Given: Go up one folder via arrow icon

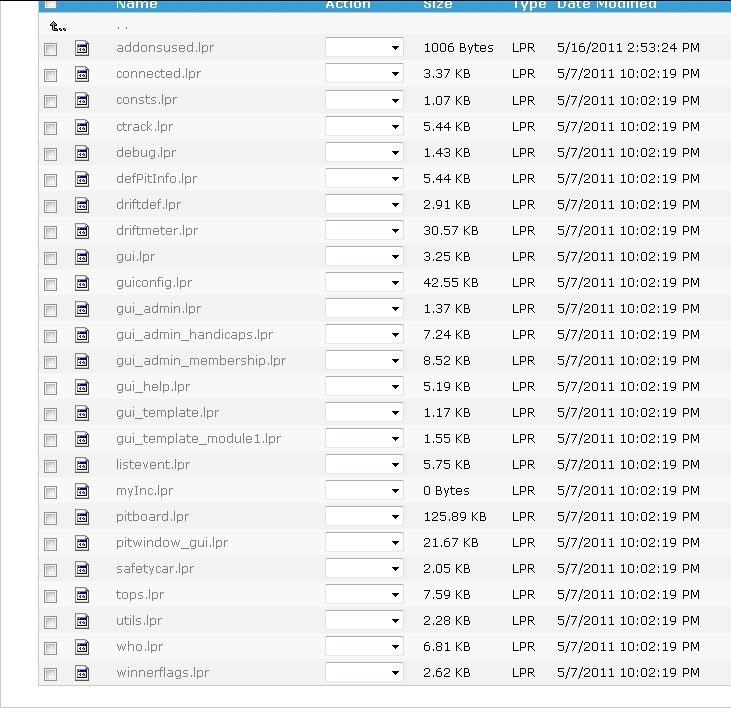Looking at the screenshot, I should (x=57, y=27).
